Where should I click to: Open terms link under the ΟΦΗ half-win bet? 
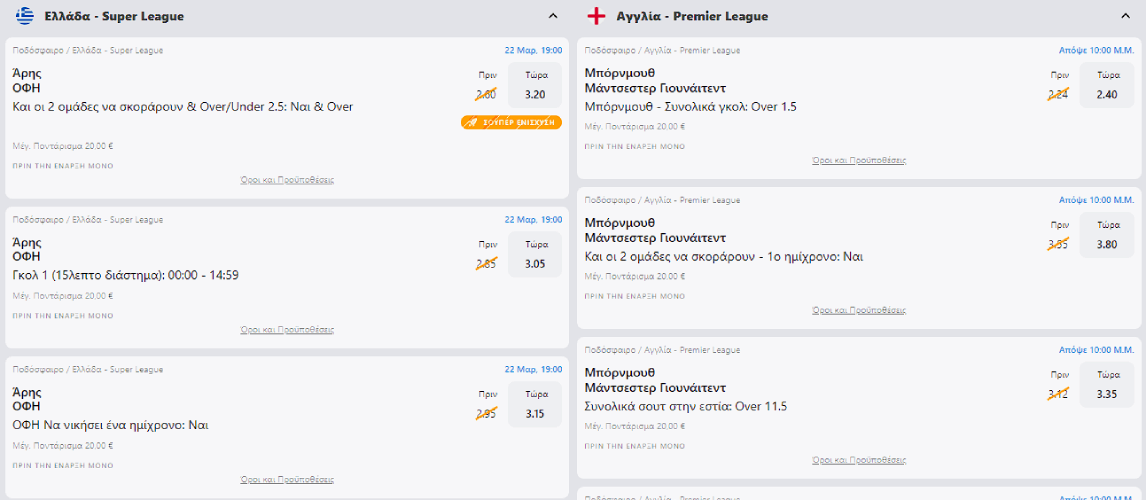287,480
